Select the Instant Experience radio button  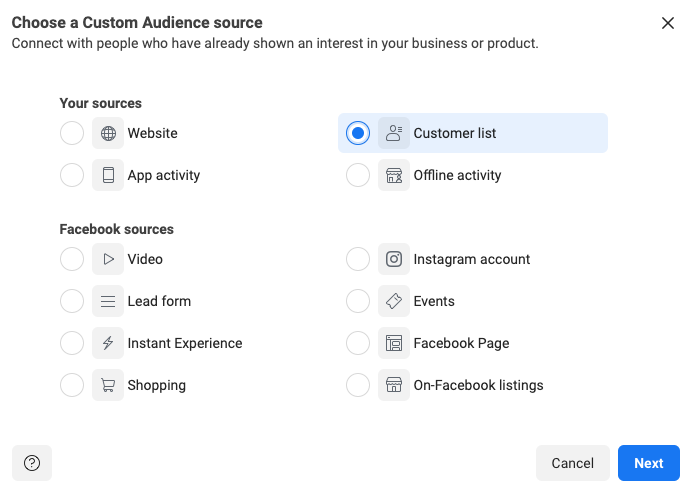coord(72,343)
